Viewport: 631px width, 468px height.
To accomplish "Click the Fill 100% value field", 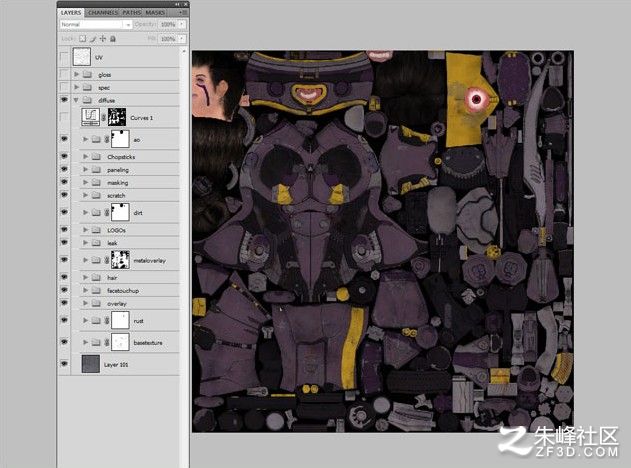I will (168, 39).
